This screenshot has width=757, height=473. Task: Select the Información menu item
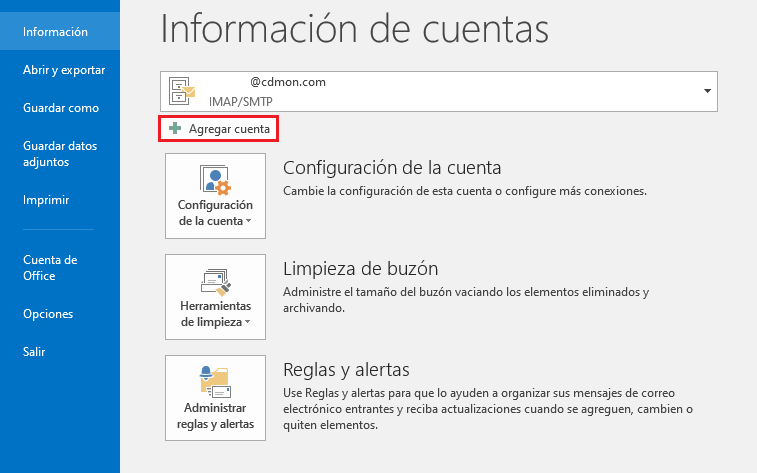click(x=56, y=32)
